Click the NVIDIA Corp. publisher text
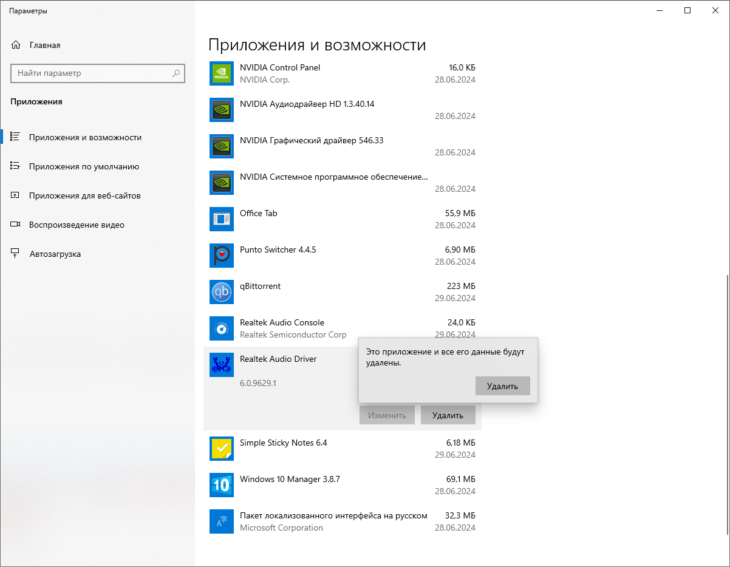The height and width of the screenshot is (567, 730). (264, 80)
